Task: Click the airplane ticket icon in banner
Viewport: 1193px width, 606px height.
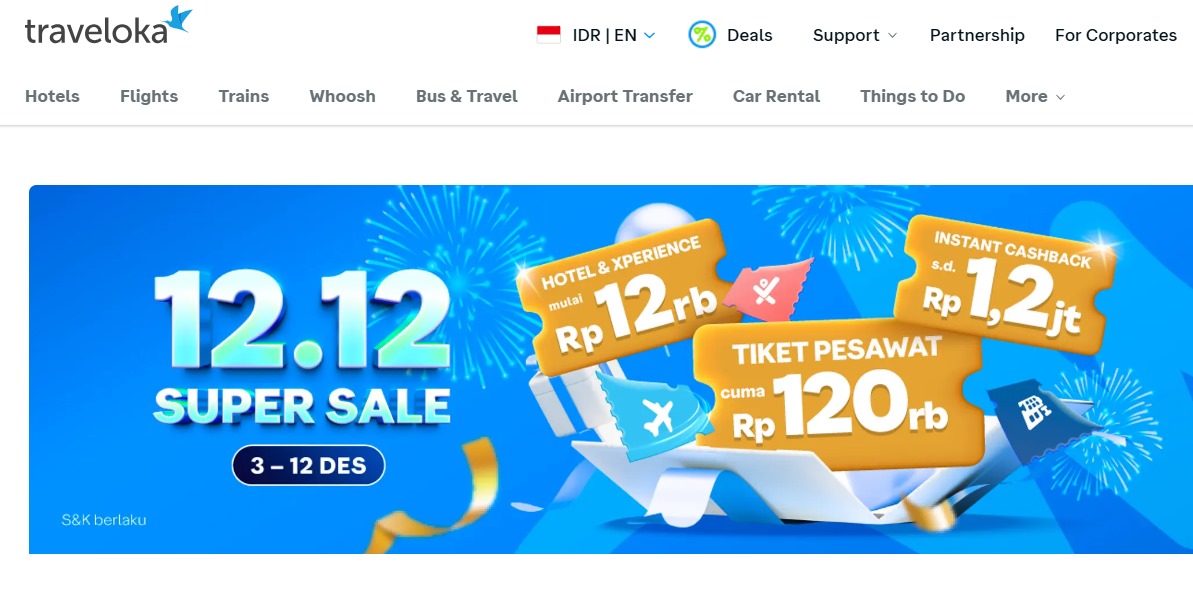Action: click(657, 416)
